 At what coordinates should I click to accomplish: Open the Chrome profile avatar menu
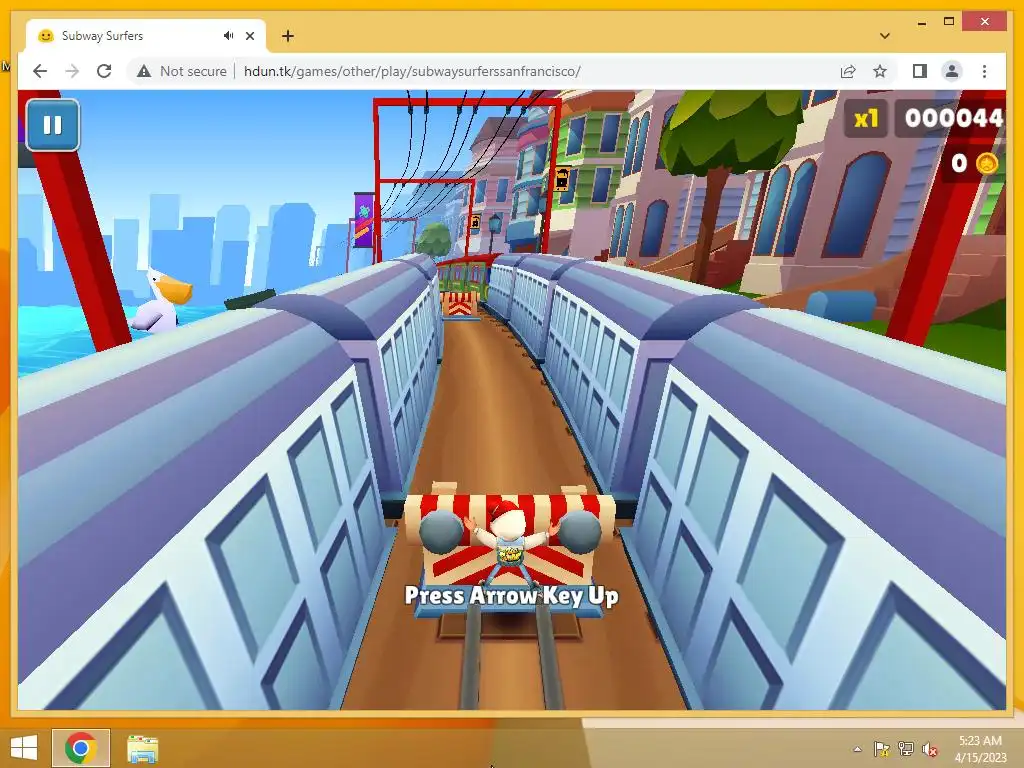click(x=952, y=71)
